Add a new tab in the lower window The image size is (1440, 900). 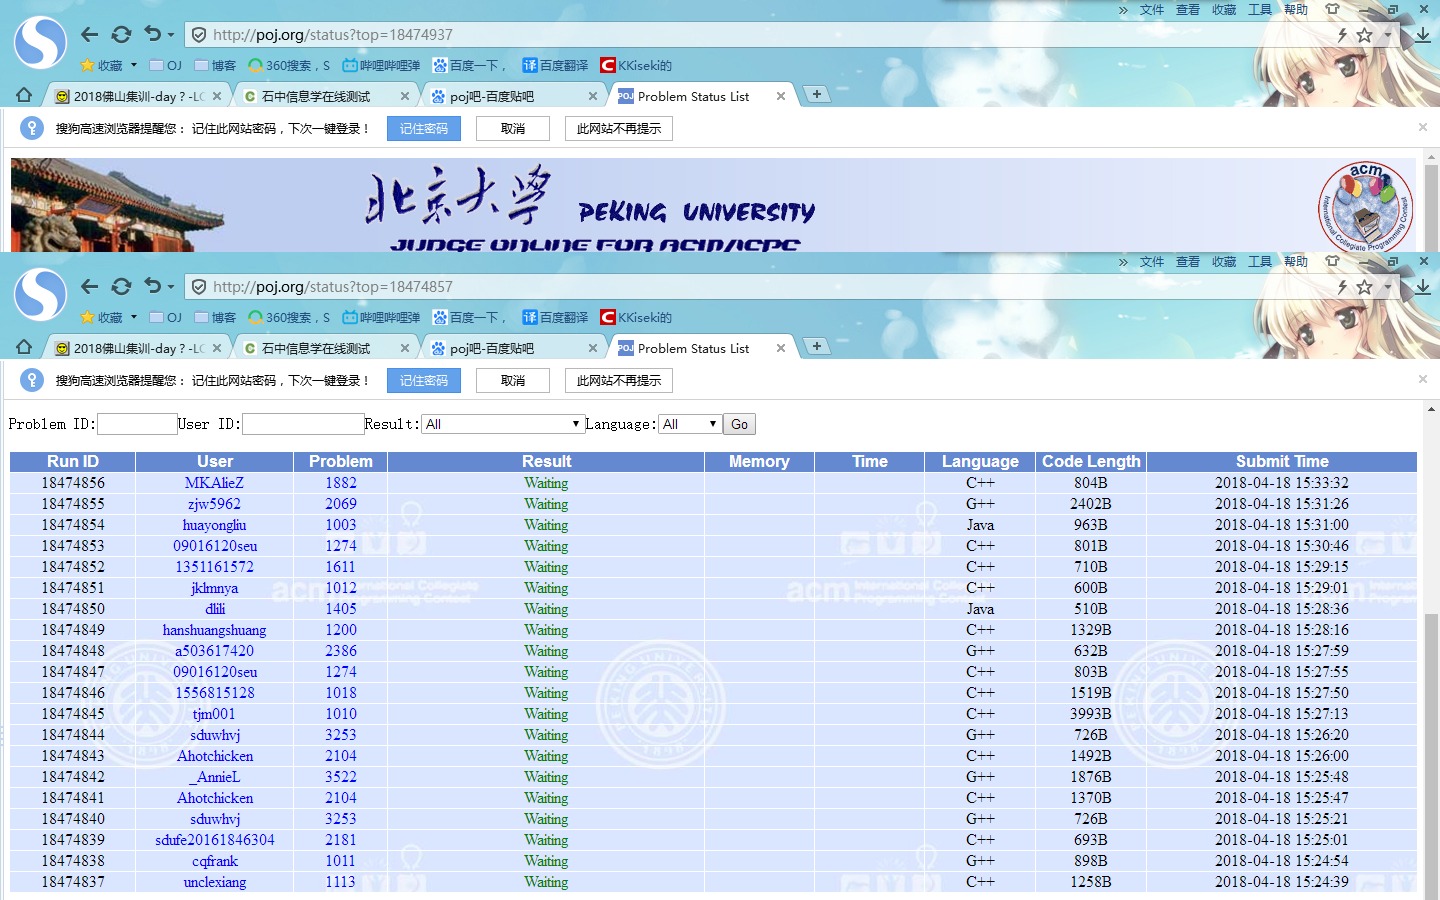(x=817, y=346)
